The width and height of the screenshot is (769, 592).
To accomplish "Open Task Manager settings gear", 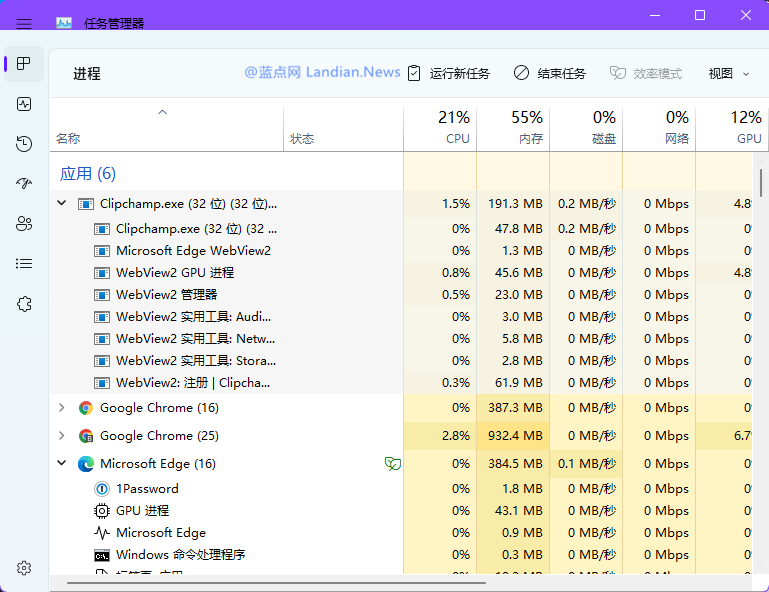I will 24,568.
